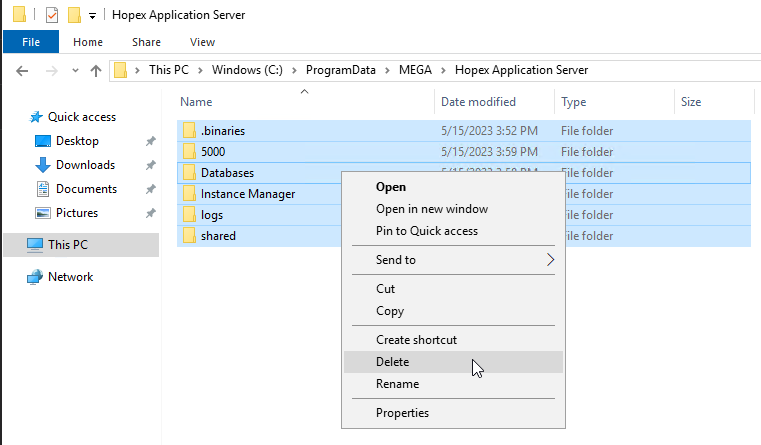The image size is (761, 445).
Task: Switch to the Share ribbon tab
Action: [146, 42]
